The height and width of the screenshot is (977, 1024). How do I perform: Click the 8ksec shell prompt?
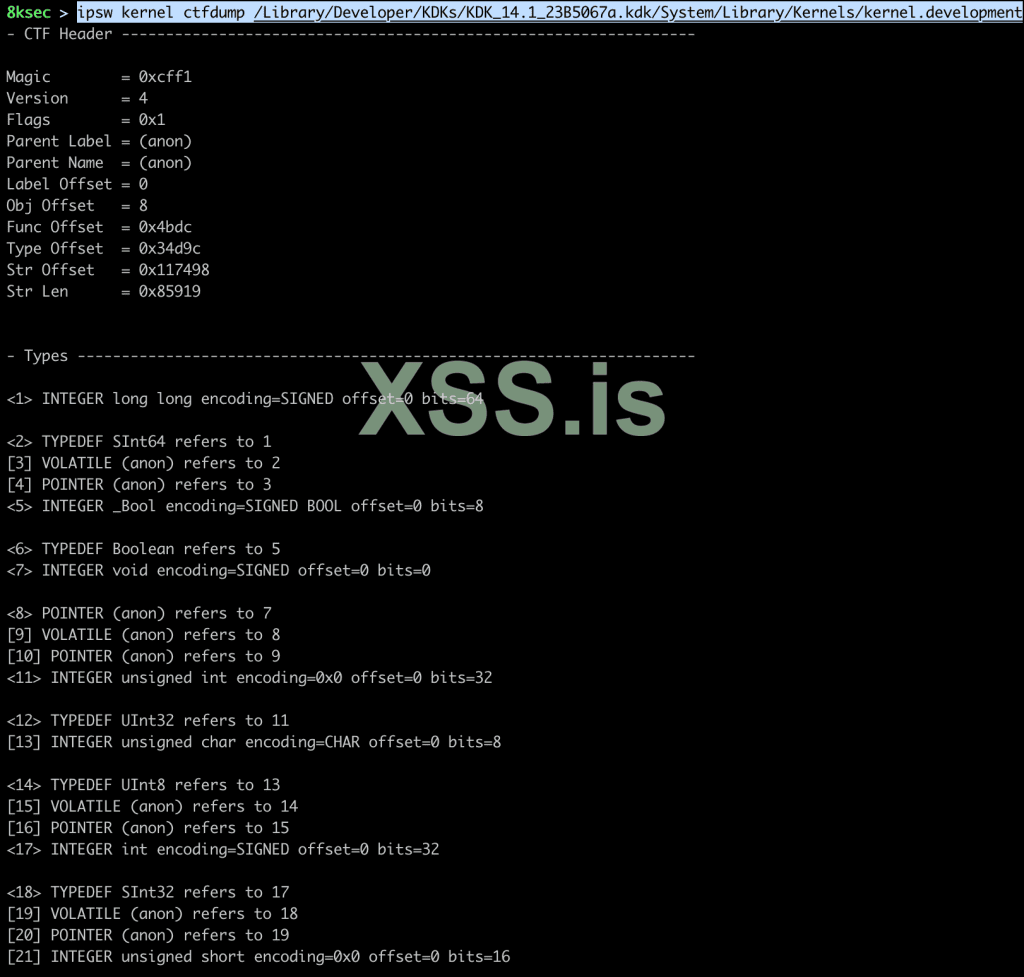[27, 13]
